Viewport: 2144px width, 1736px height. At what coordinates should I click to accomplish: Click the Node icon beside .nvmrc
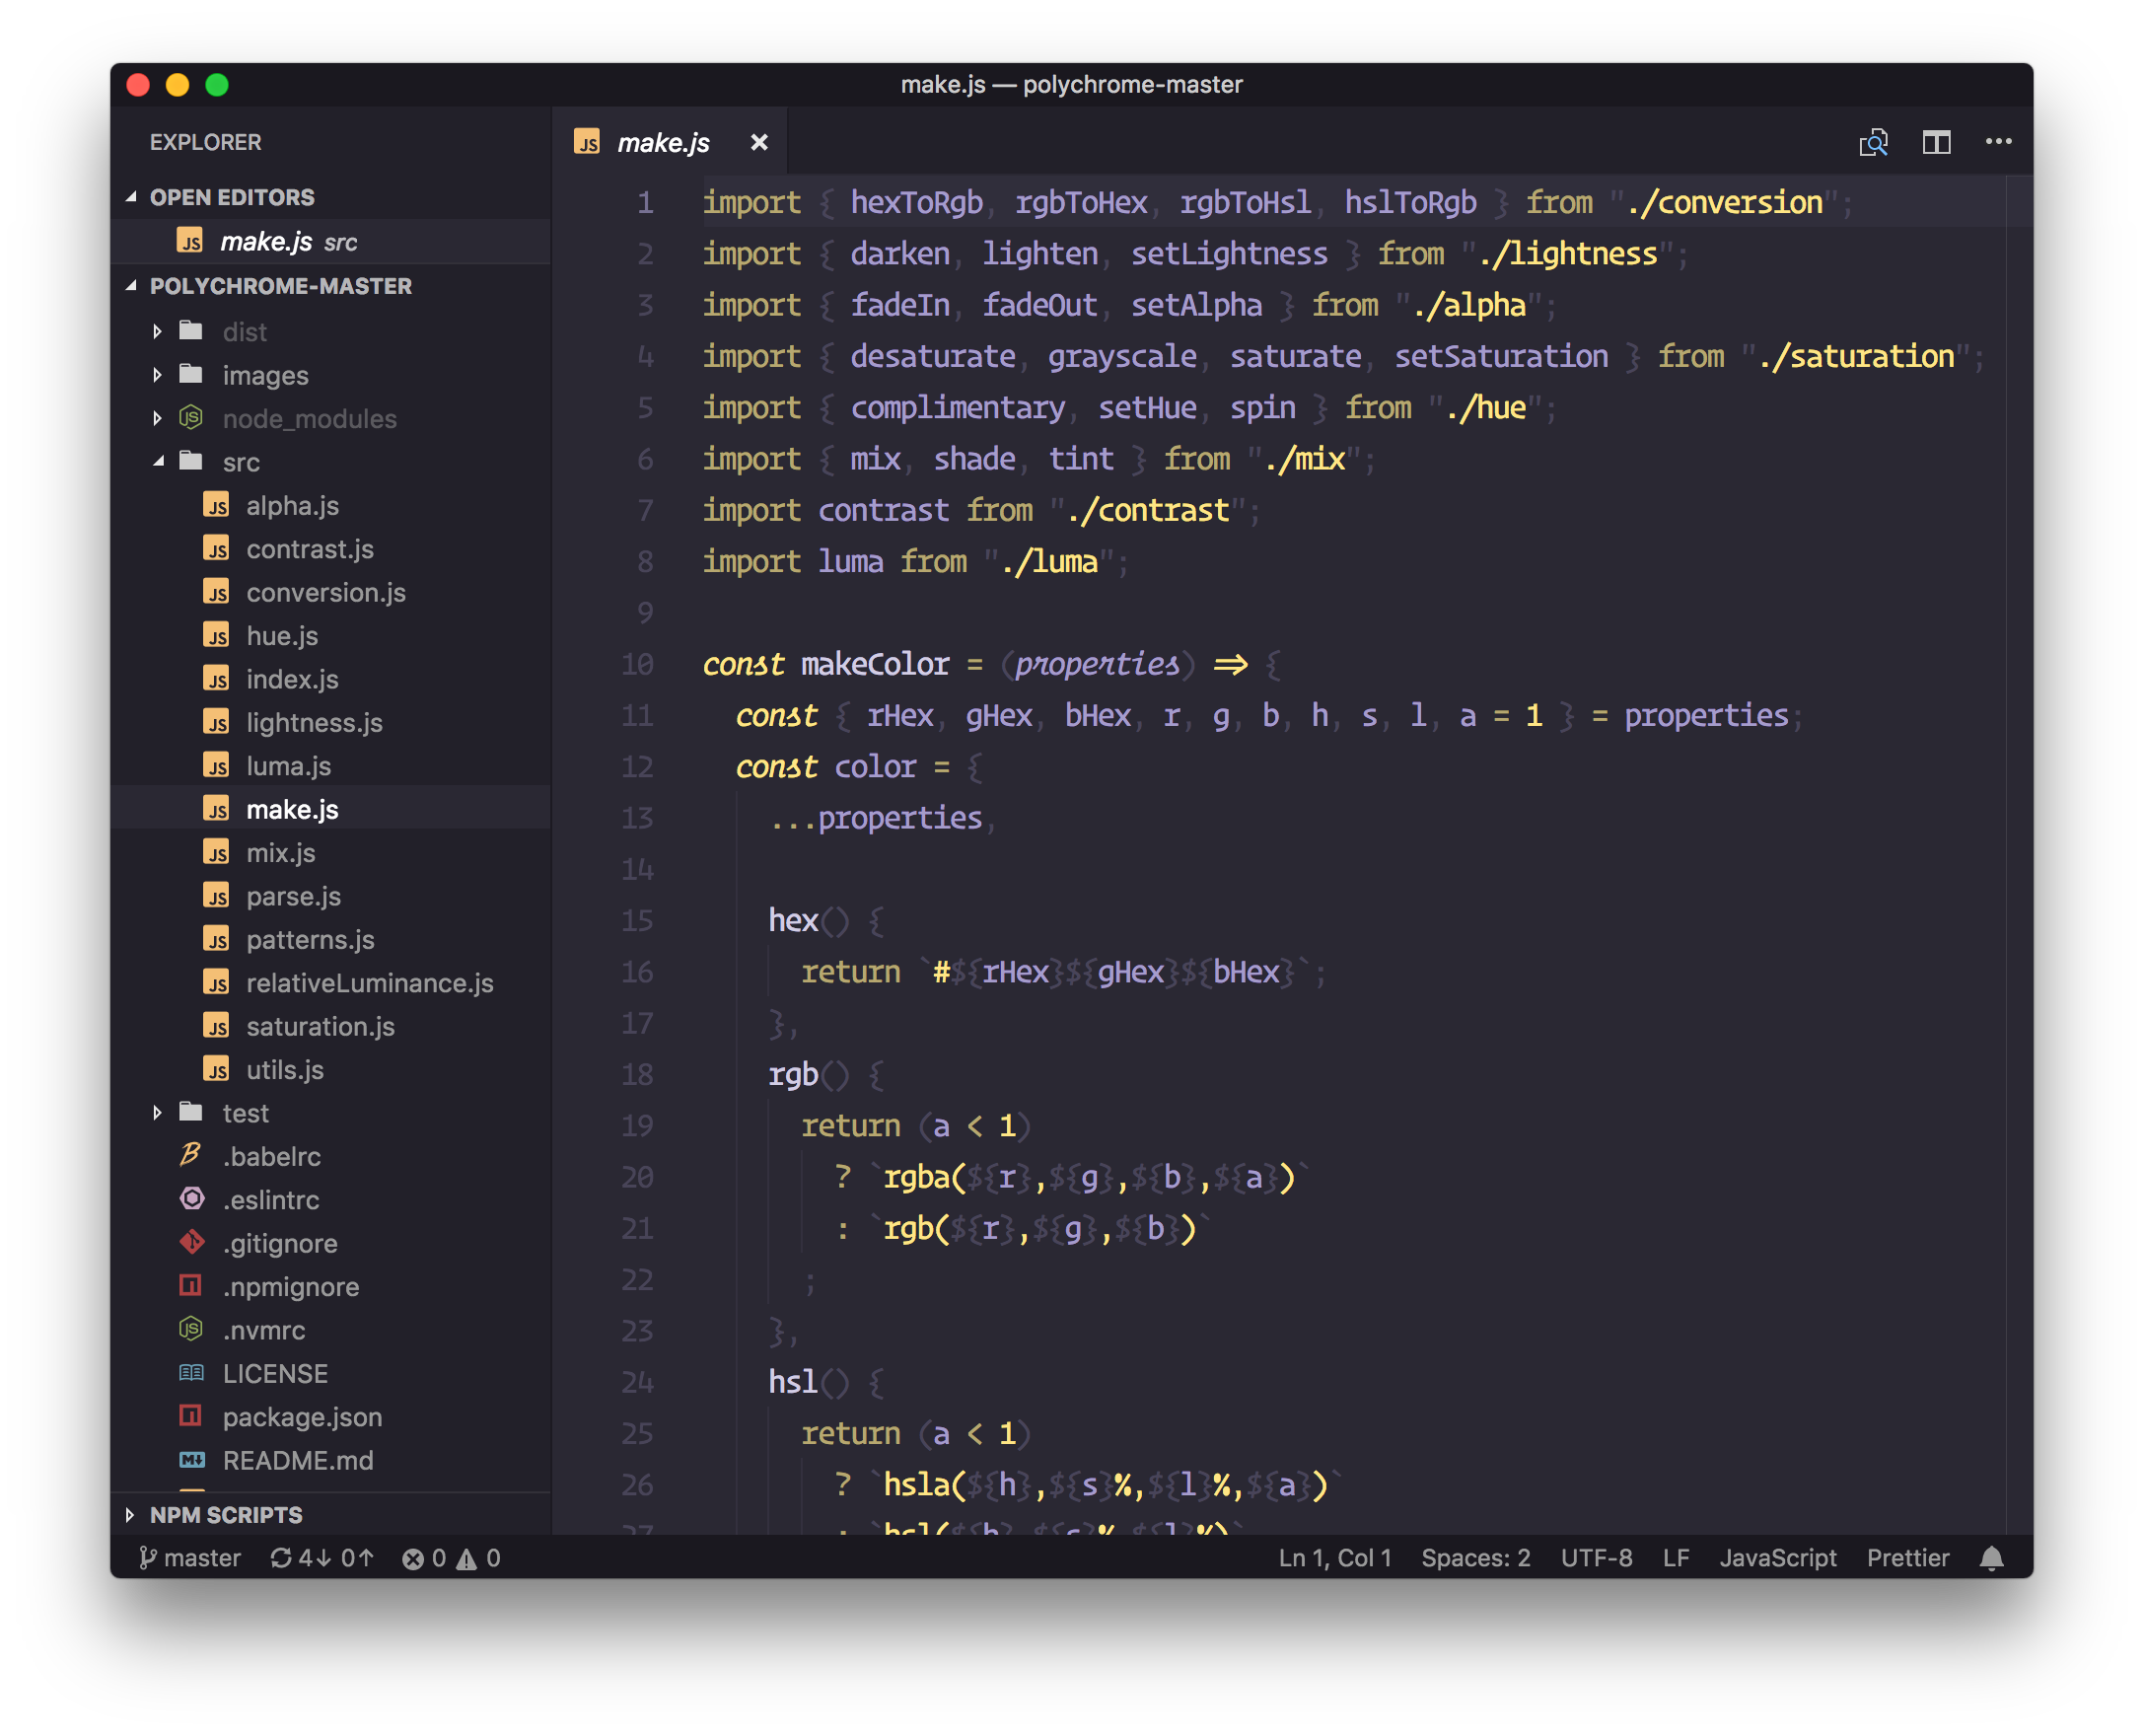(x=190, y=1329)
